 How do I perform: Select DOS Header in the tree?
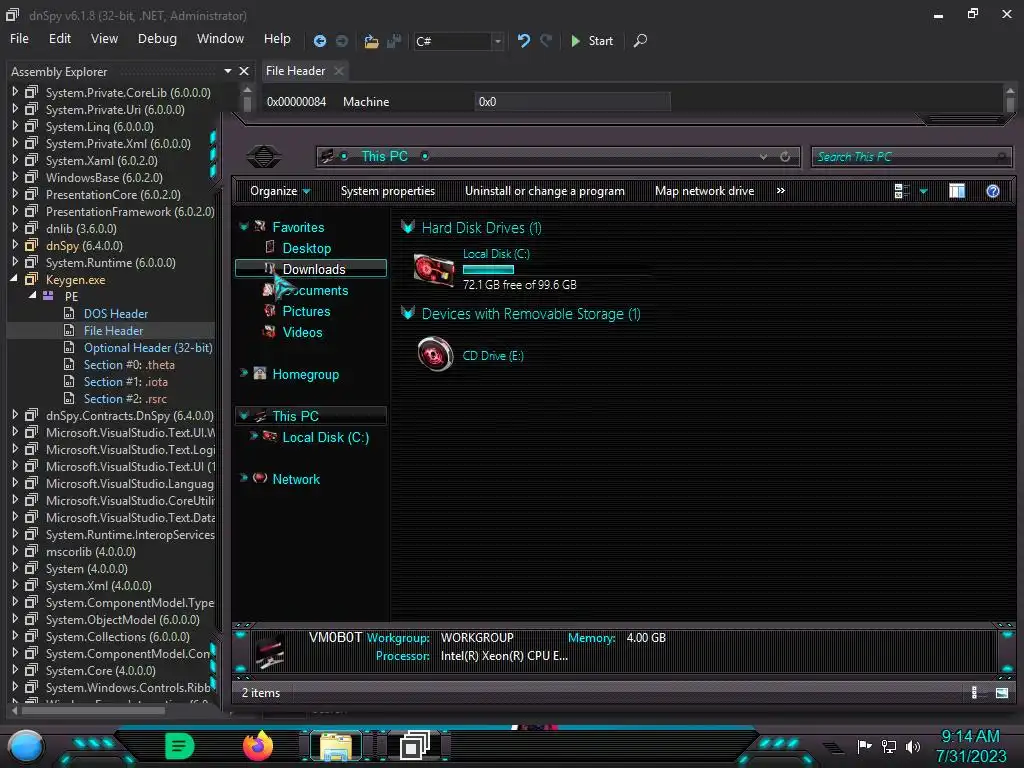(x=116, y=313)
